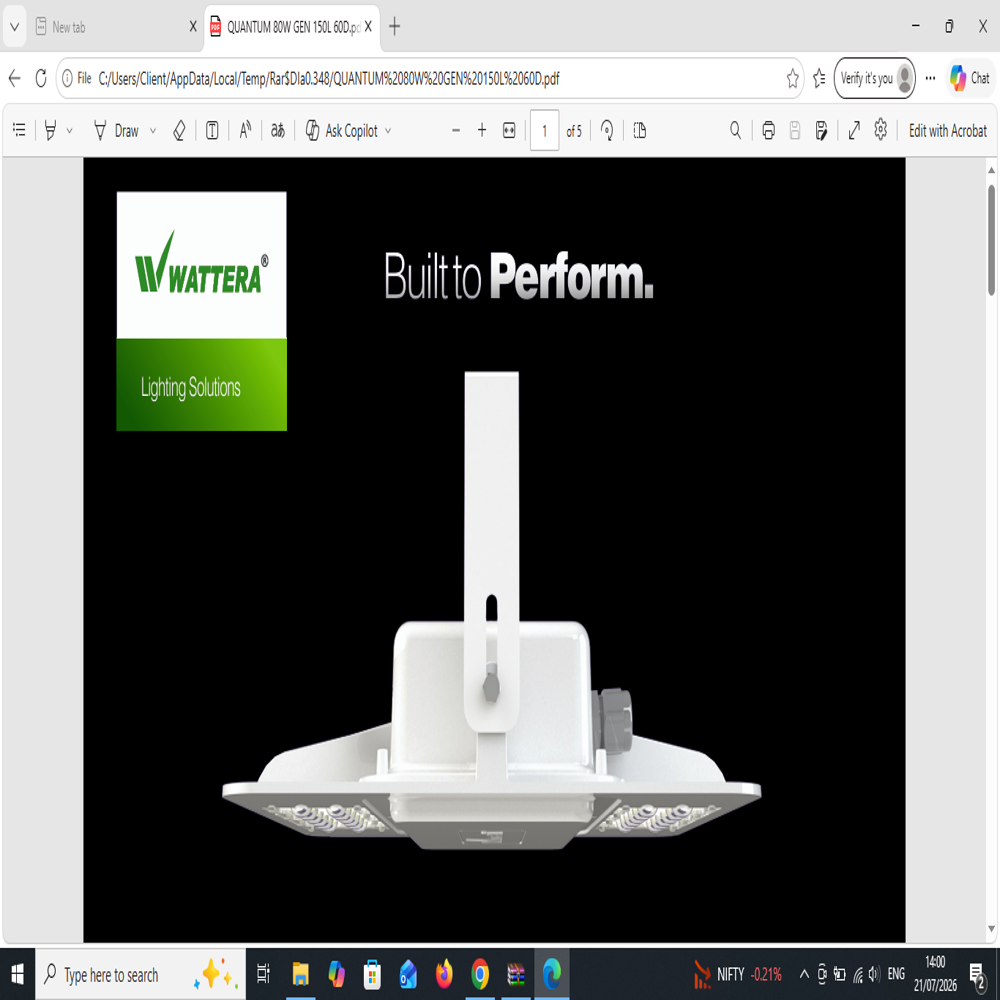This screenshot has height=1000, width=1000.
Task: Select the Highlight tool in PDF toolbar
Action: tap(50, 131)
